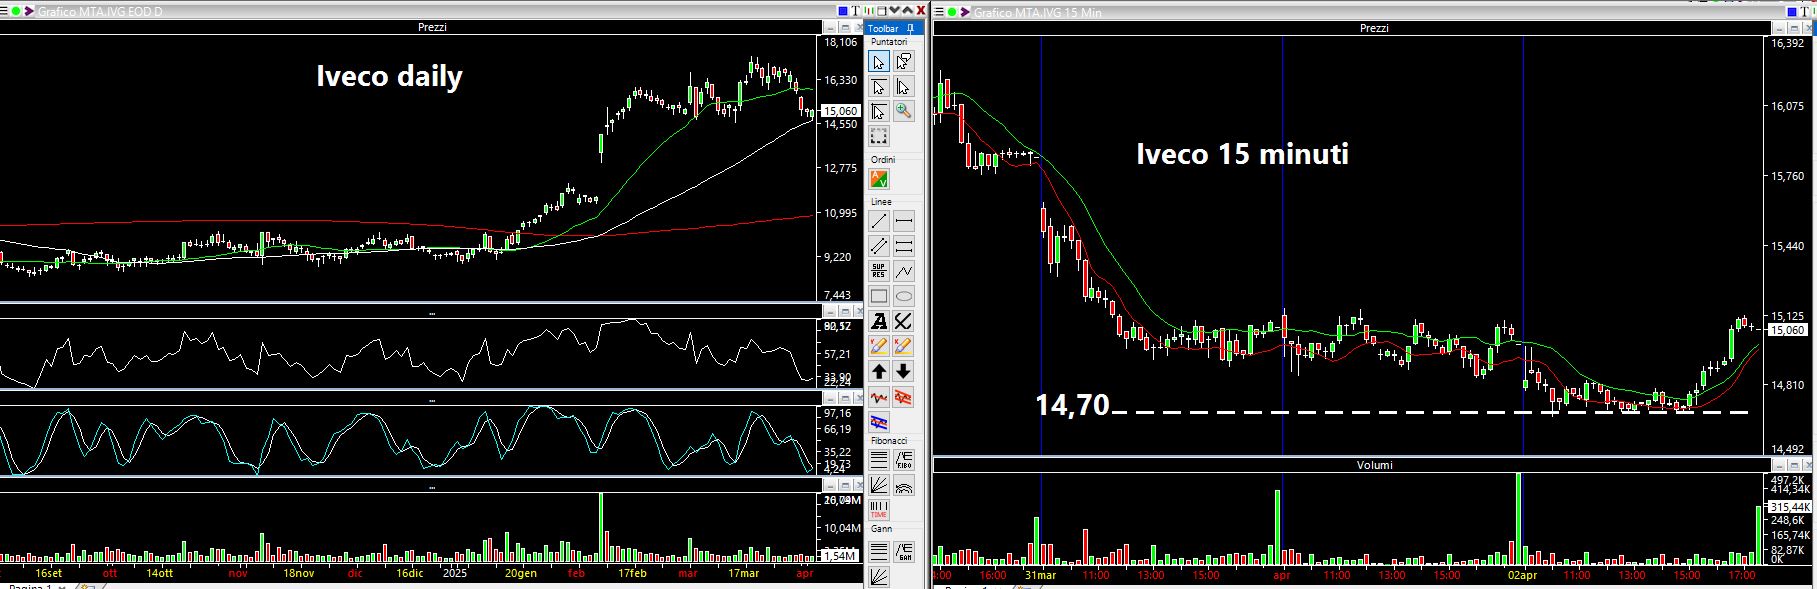Click the 31mar date label on 15 Min axis
The image size is (1817, 589).
(1040, 575)
